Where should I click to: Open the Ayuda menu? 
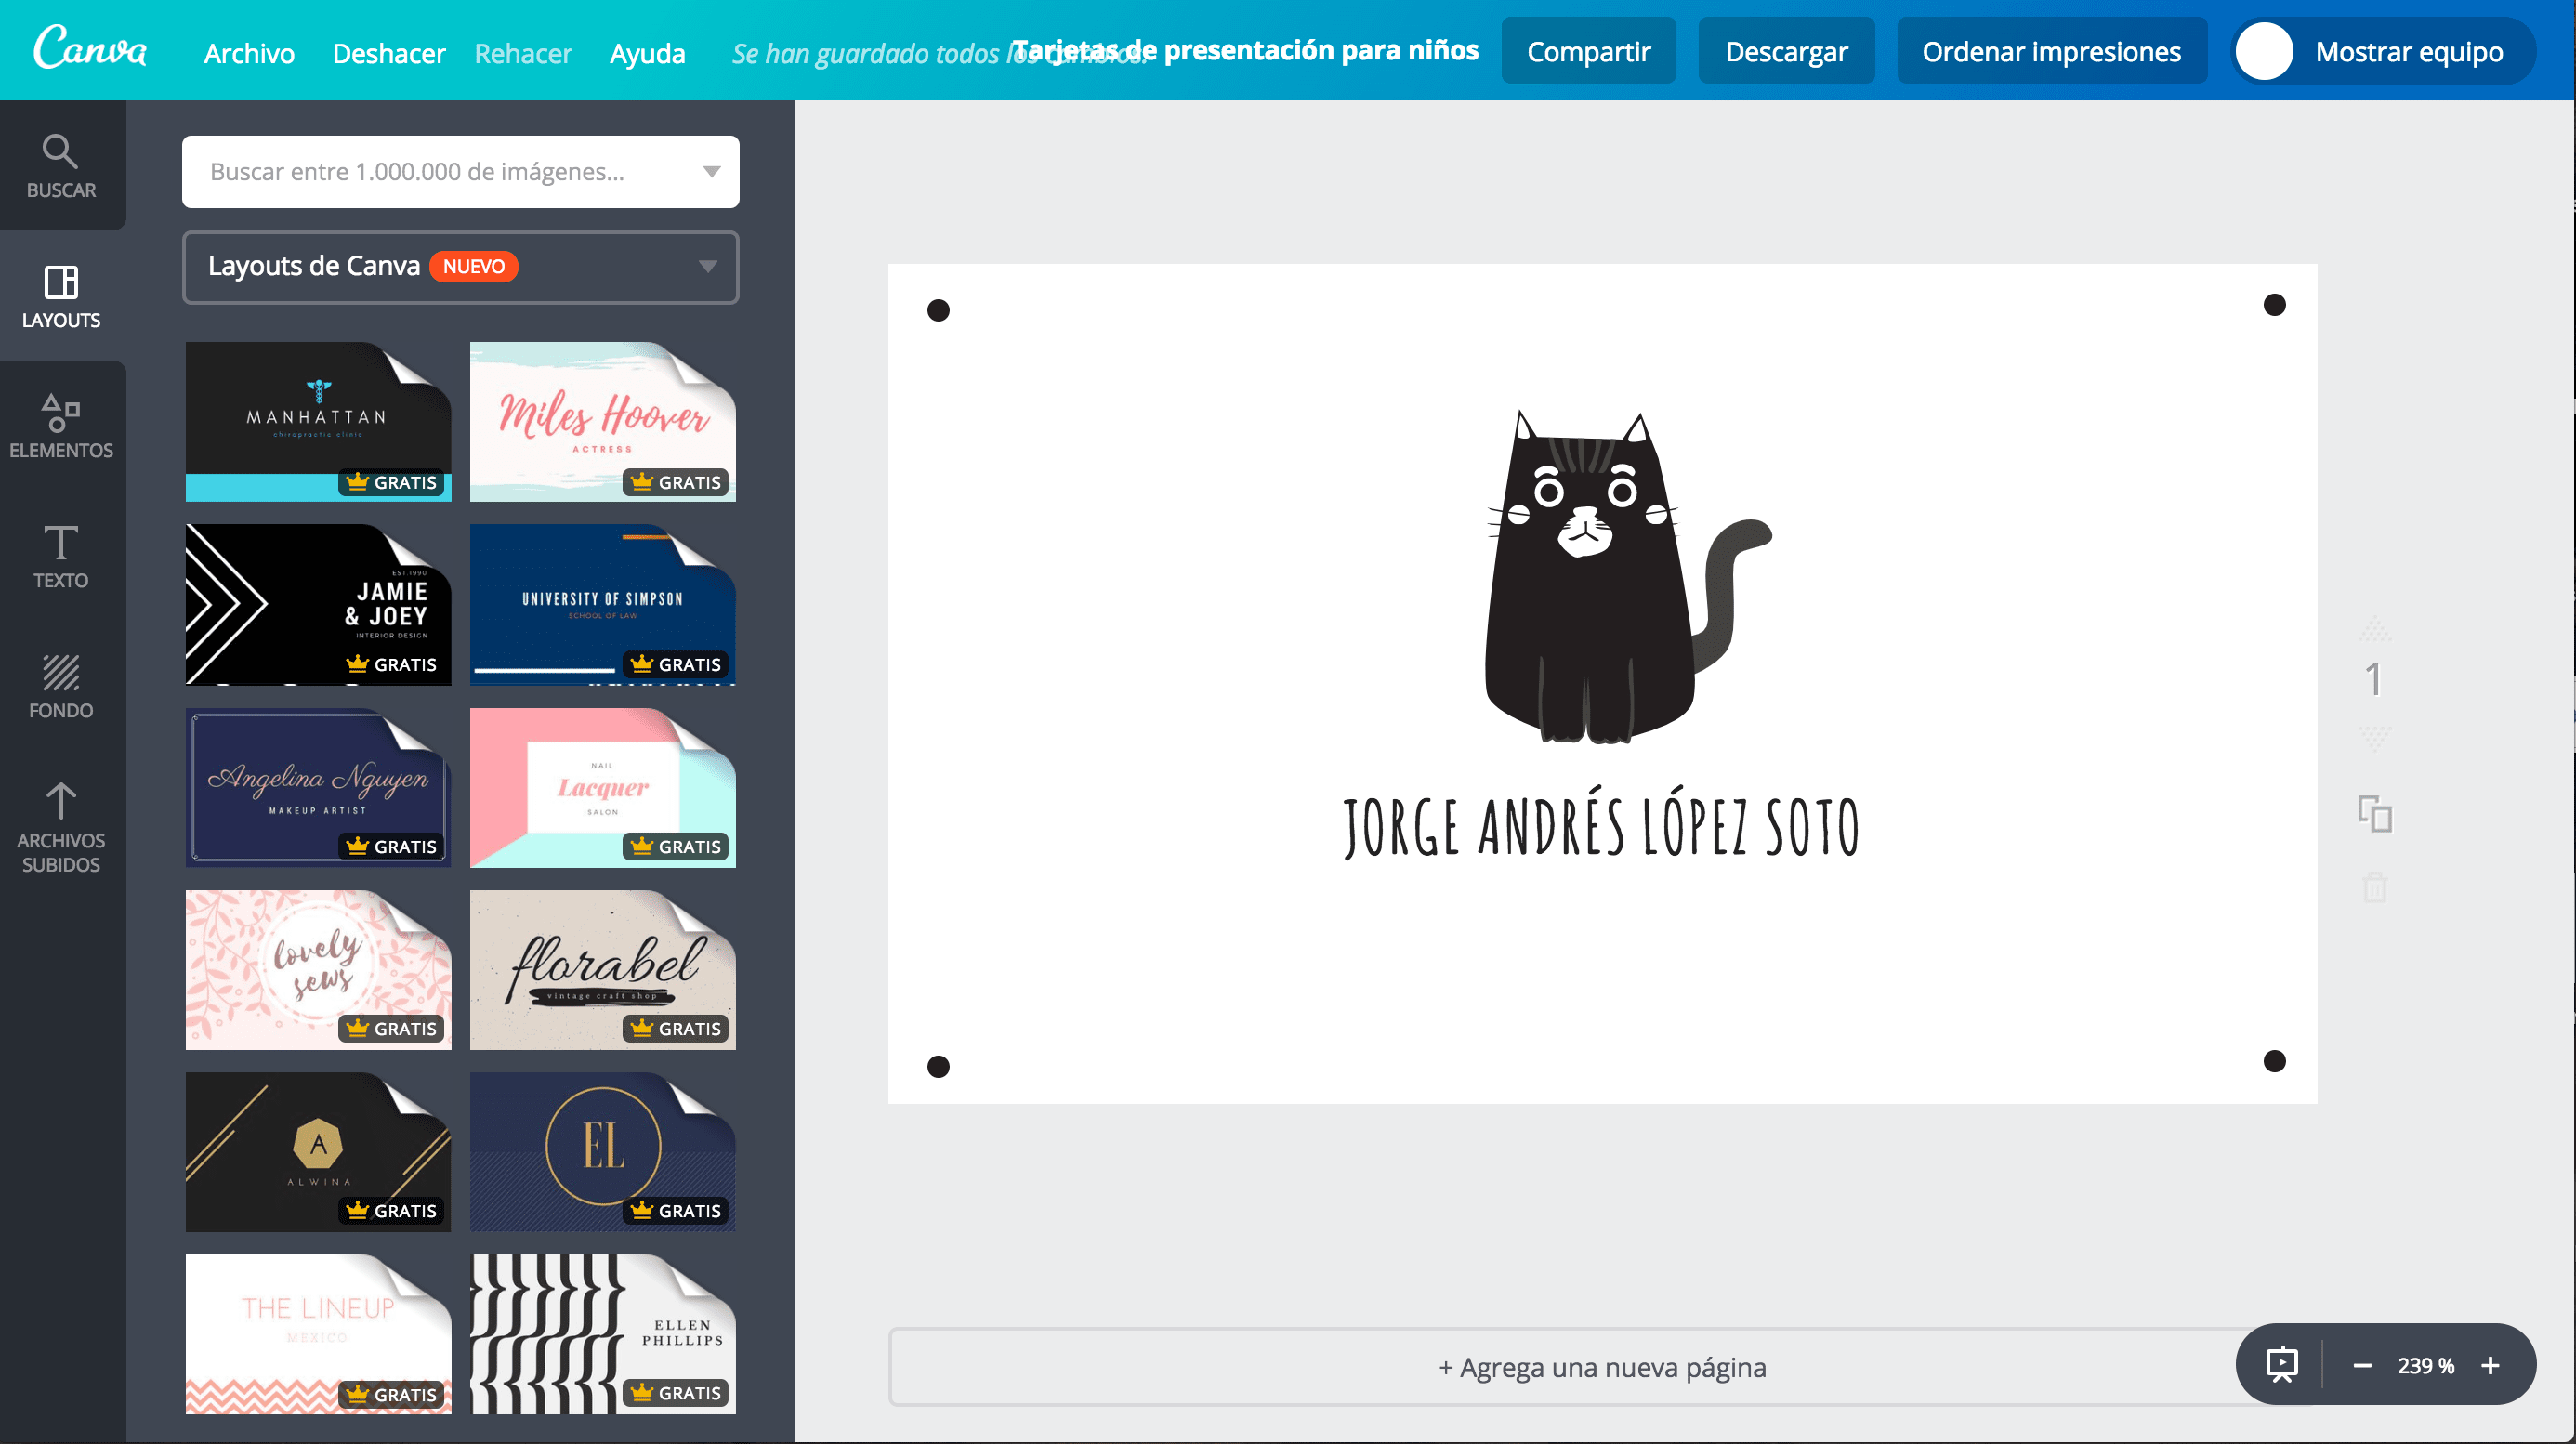point(647,52)
